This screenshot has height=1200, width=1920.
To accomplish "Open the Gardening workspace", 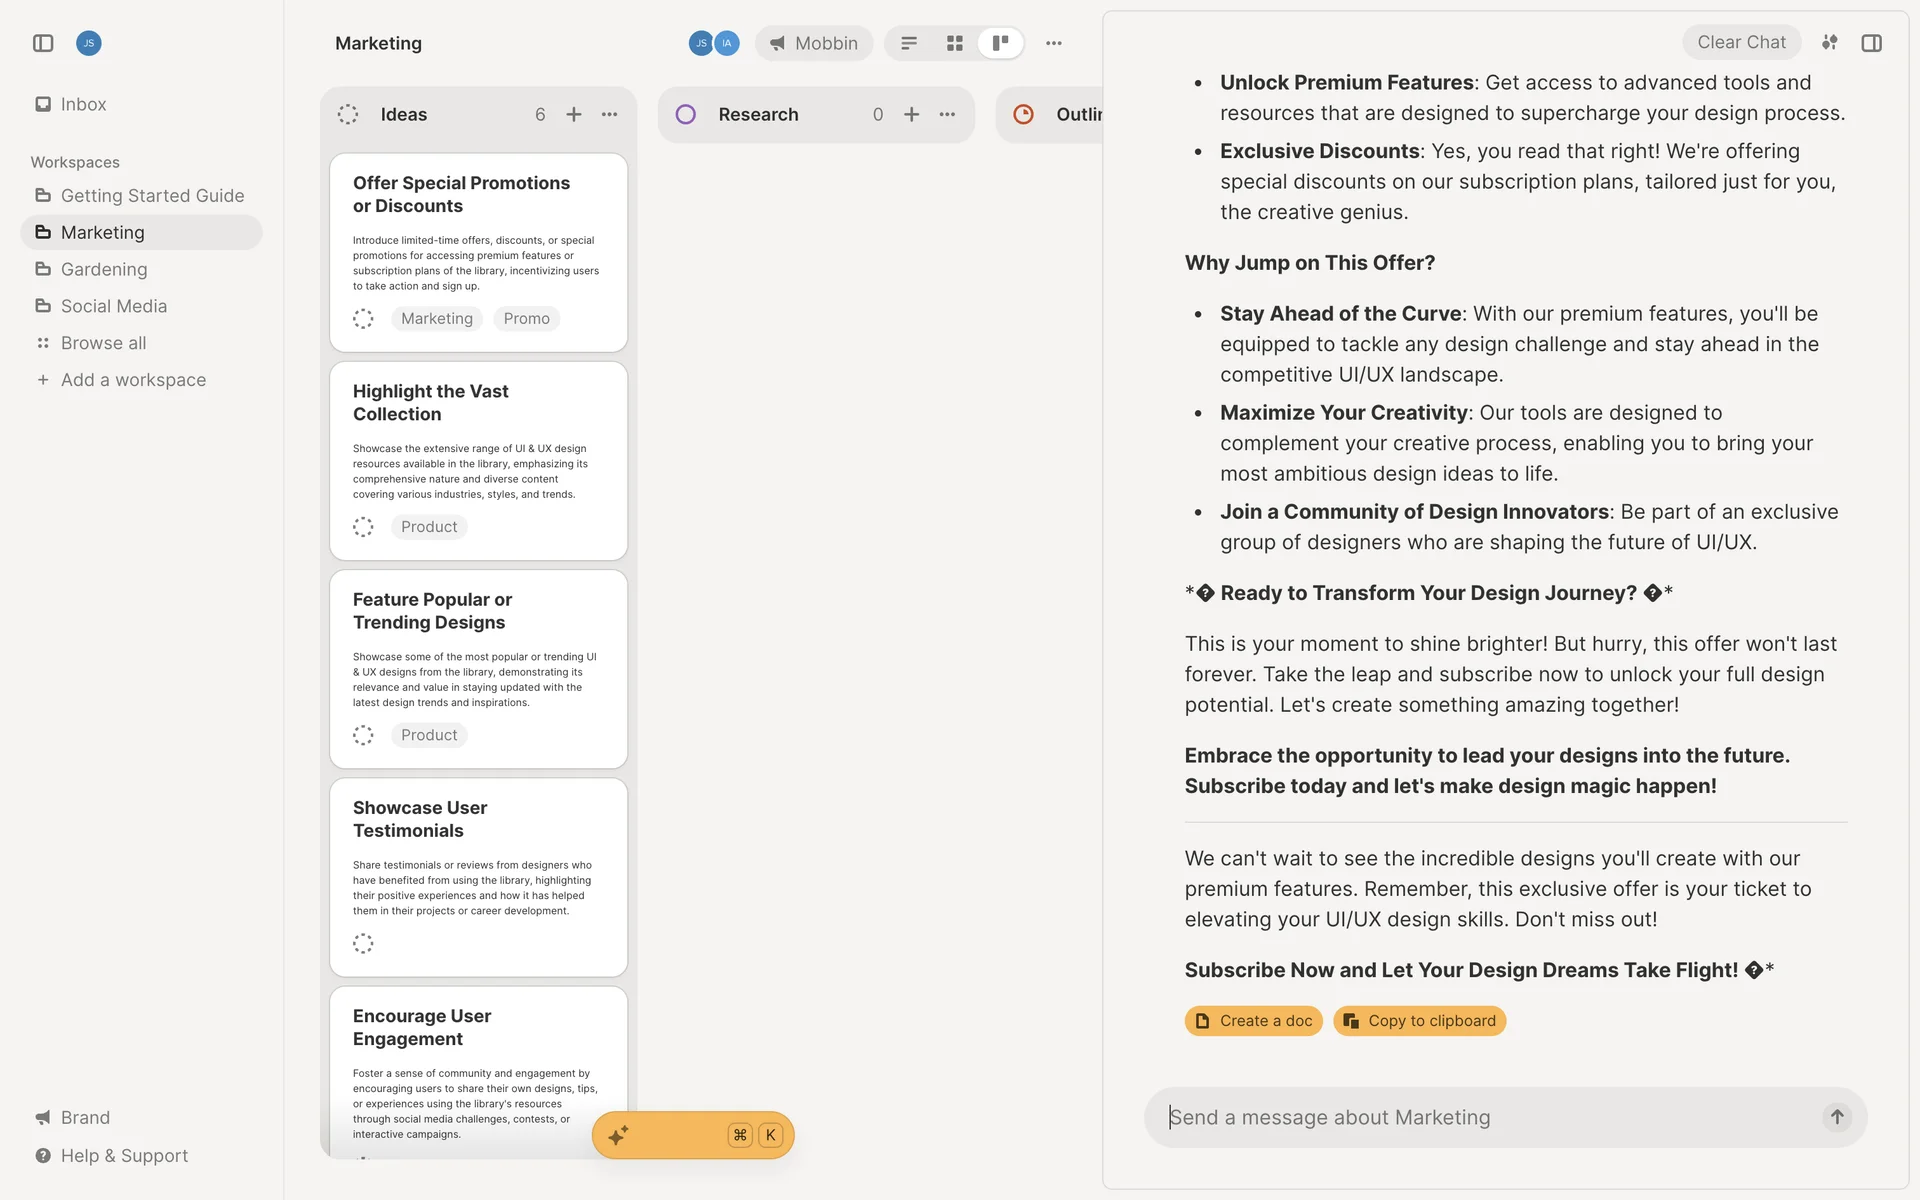I will [104, 269].
